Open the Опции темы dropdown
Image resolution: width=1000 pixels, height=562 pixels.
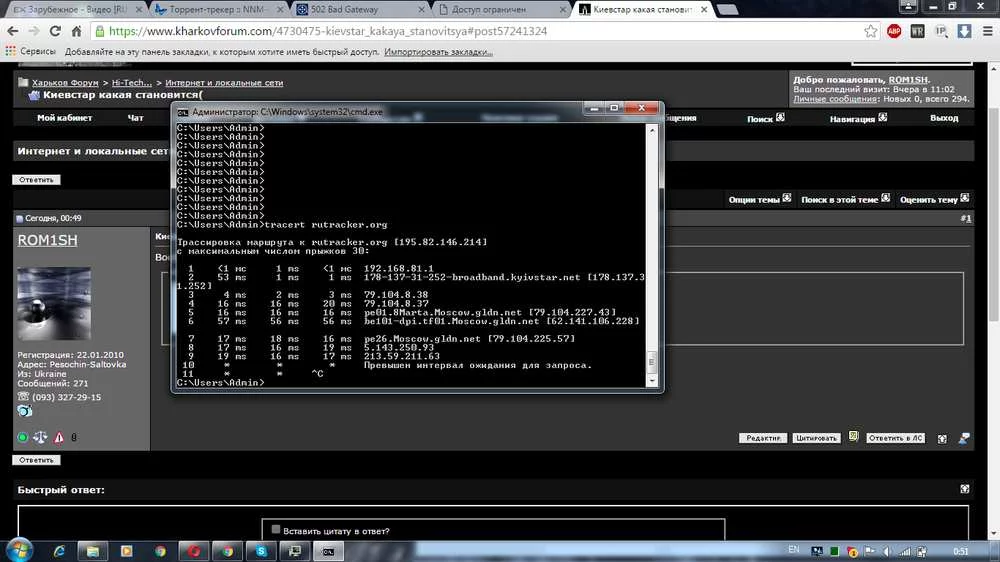tap(760, 199)
